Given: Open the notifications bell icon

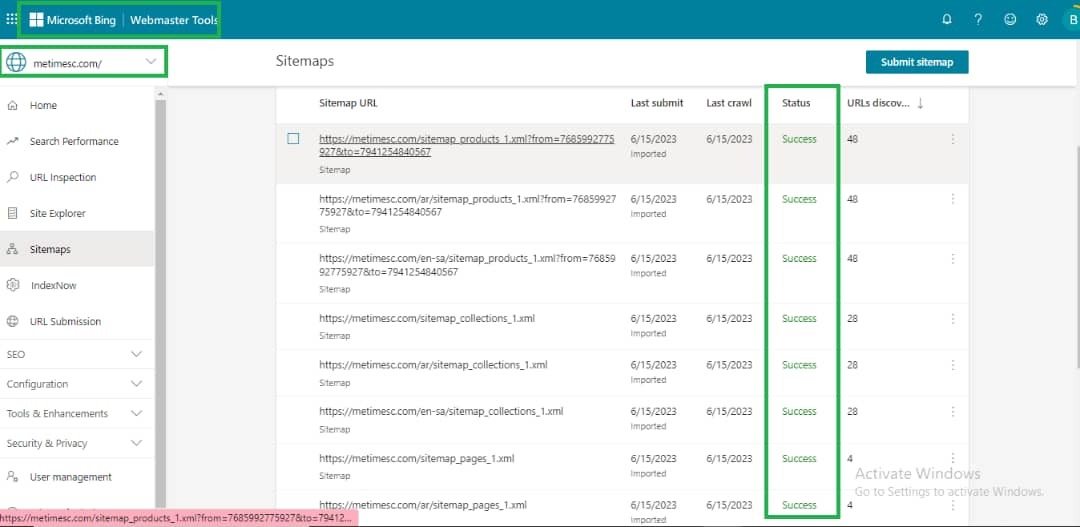Looking at the screenshot, I should 947,19.
